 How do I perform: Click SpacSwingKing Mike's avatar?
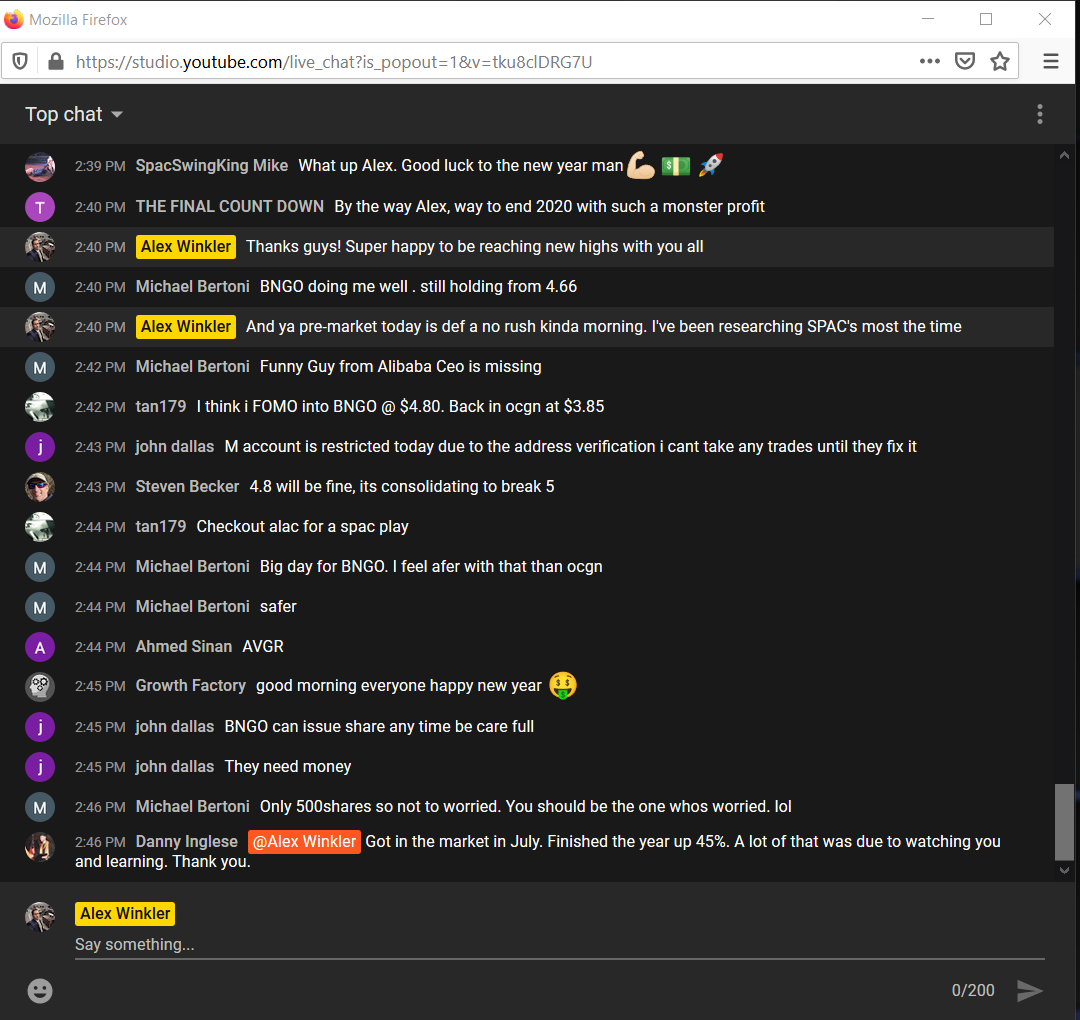[x=40, y=166]
